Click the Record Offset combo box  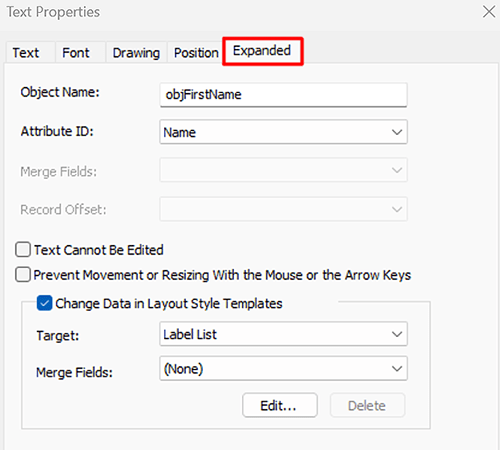283,209
